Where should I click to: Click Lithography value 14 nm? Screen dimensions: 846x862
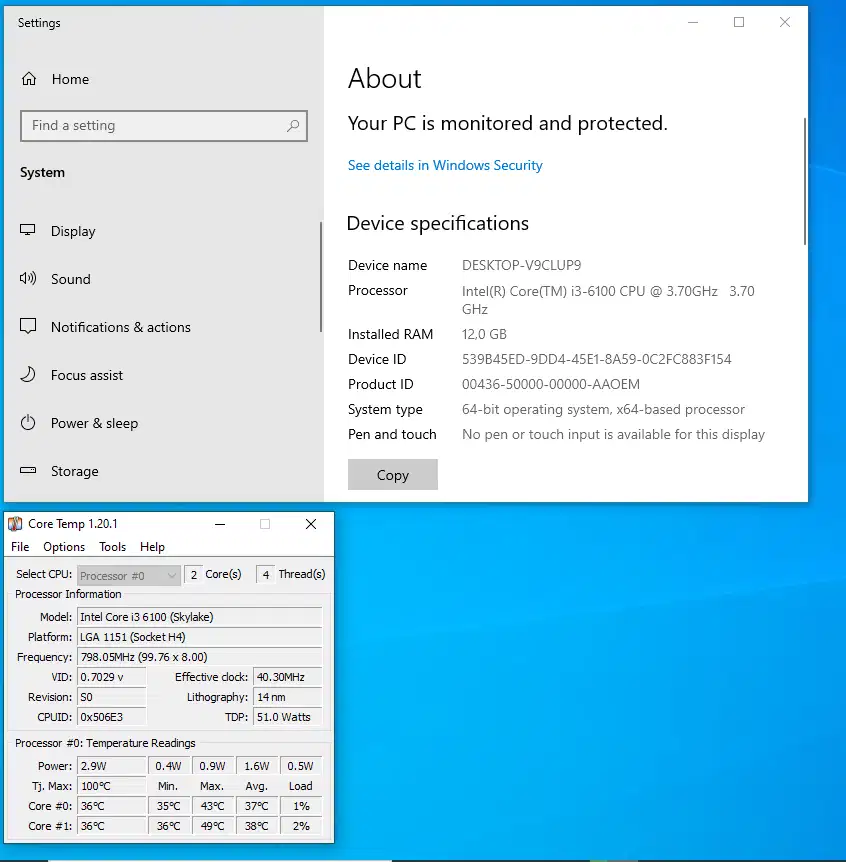287,697
